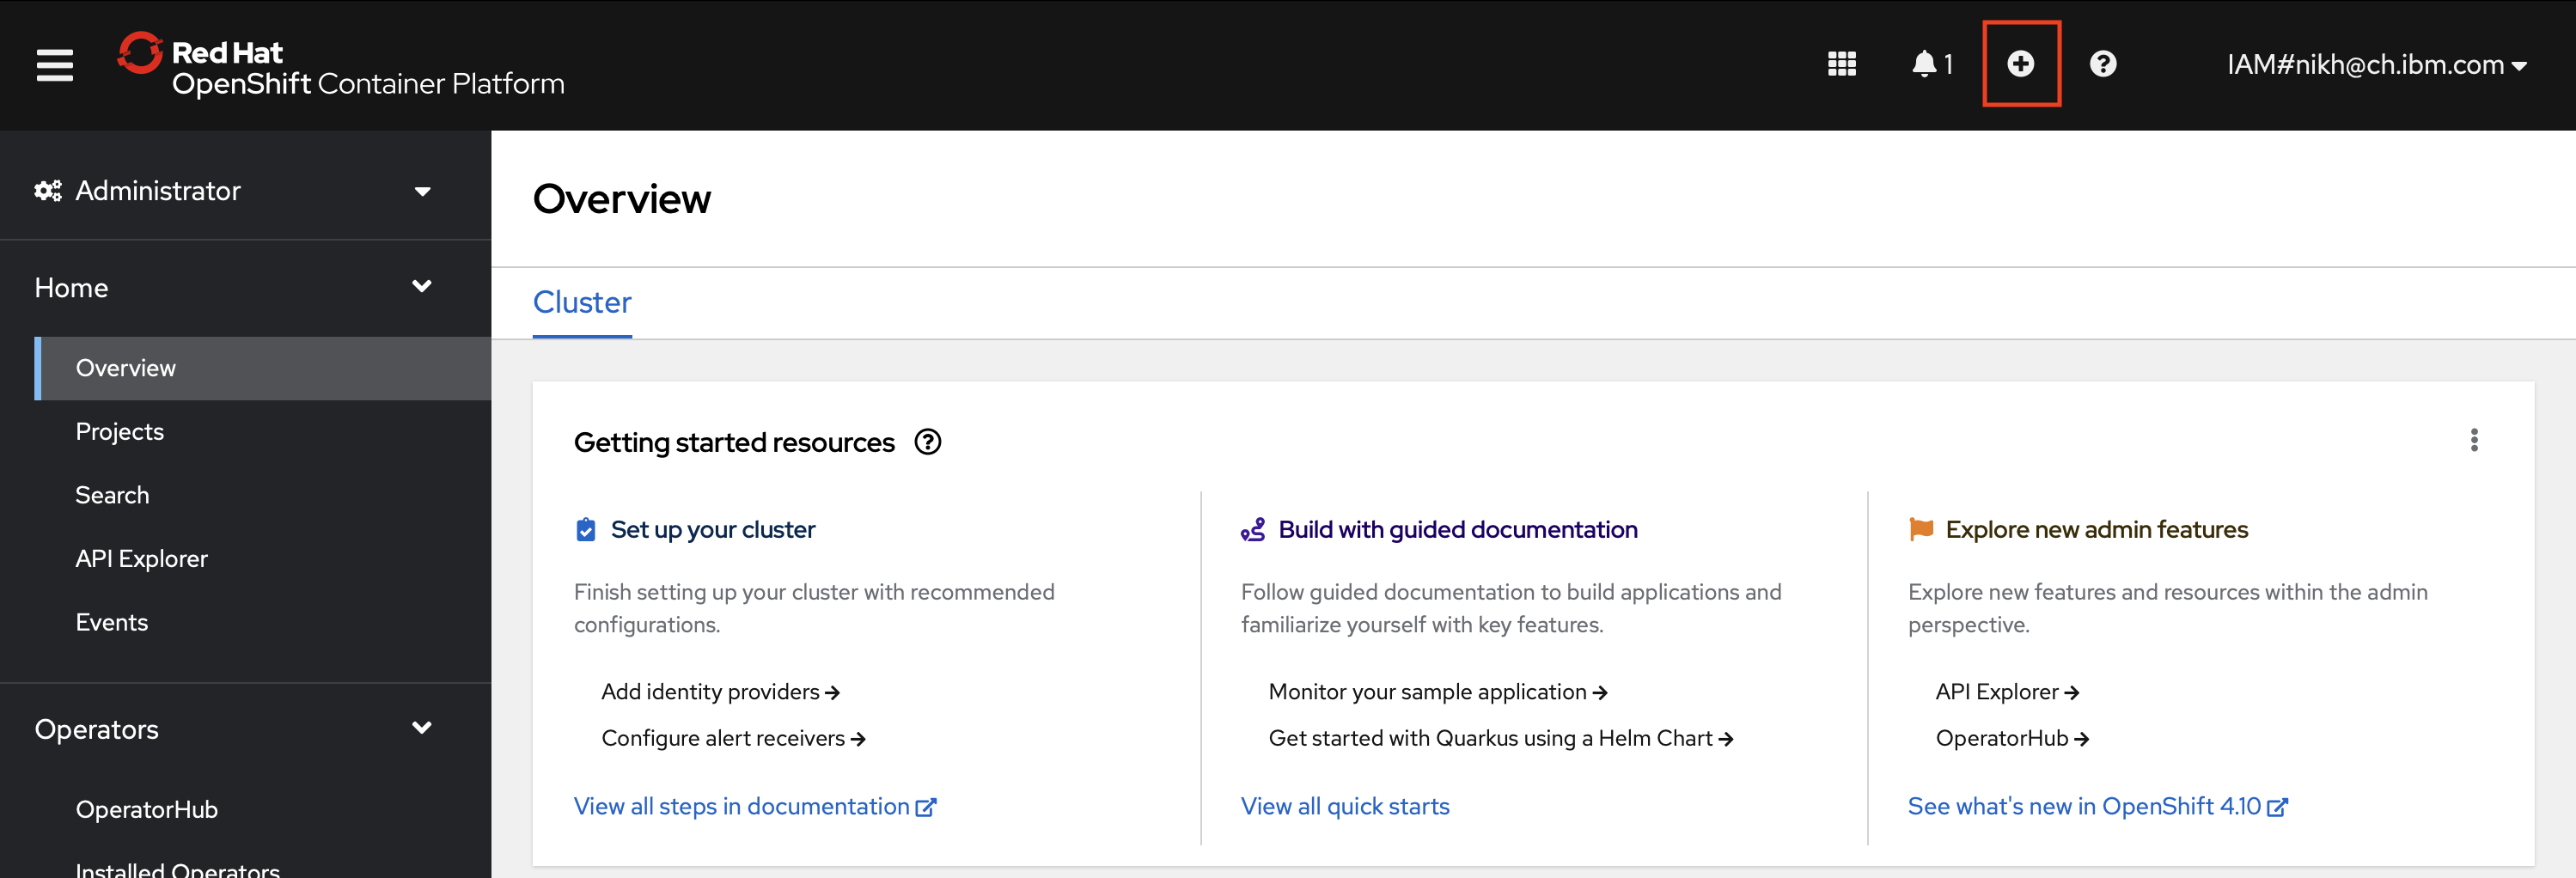2576x878 pixels.
Task: Select the Cluster tab
Action: [581, 302]
